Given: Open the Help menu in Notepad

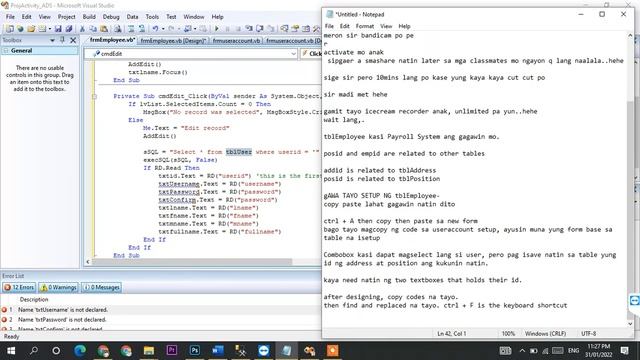Looking at the screenshot, I should tap(404, 26).
